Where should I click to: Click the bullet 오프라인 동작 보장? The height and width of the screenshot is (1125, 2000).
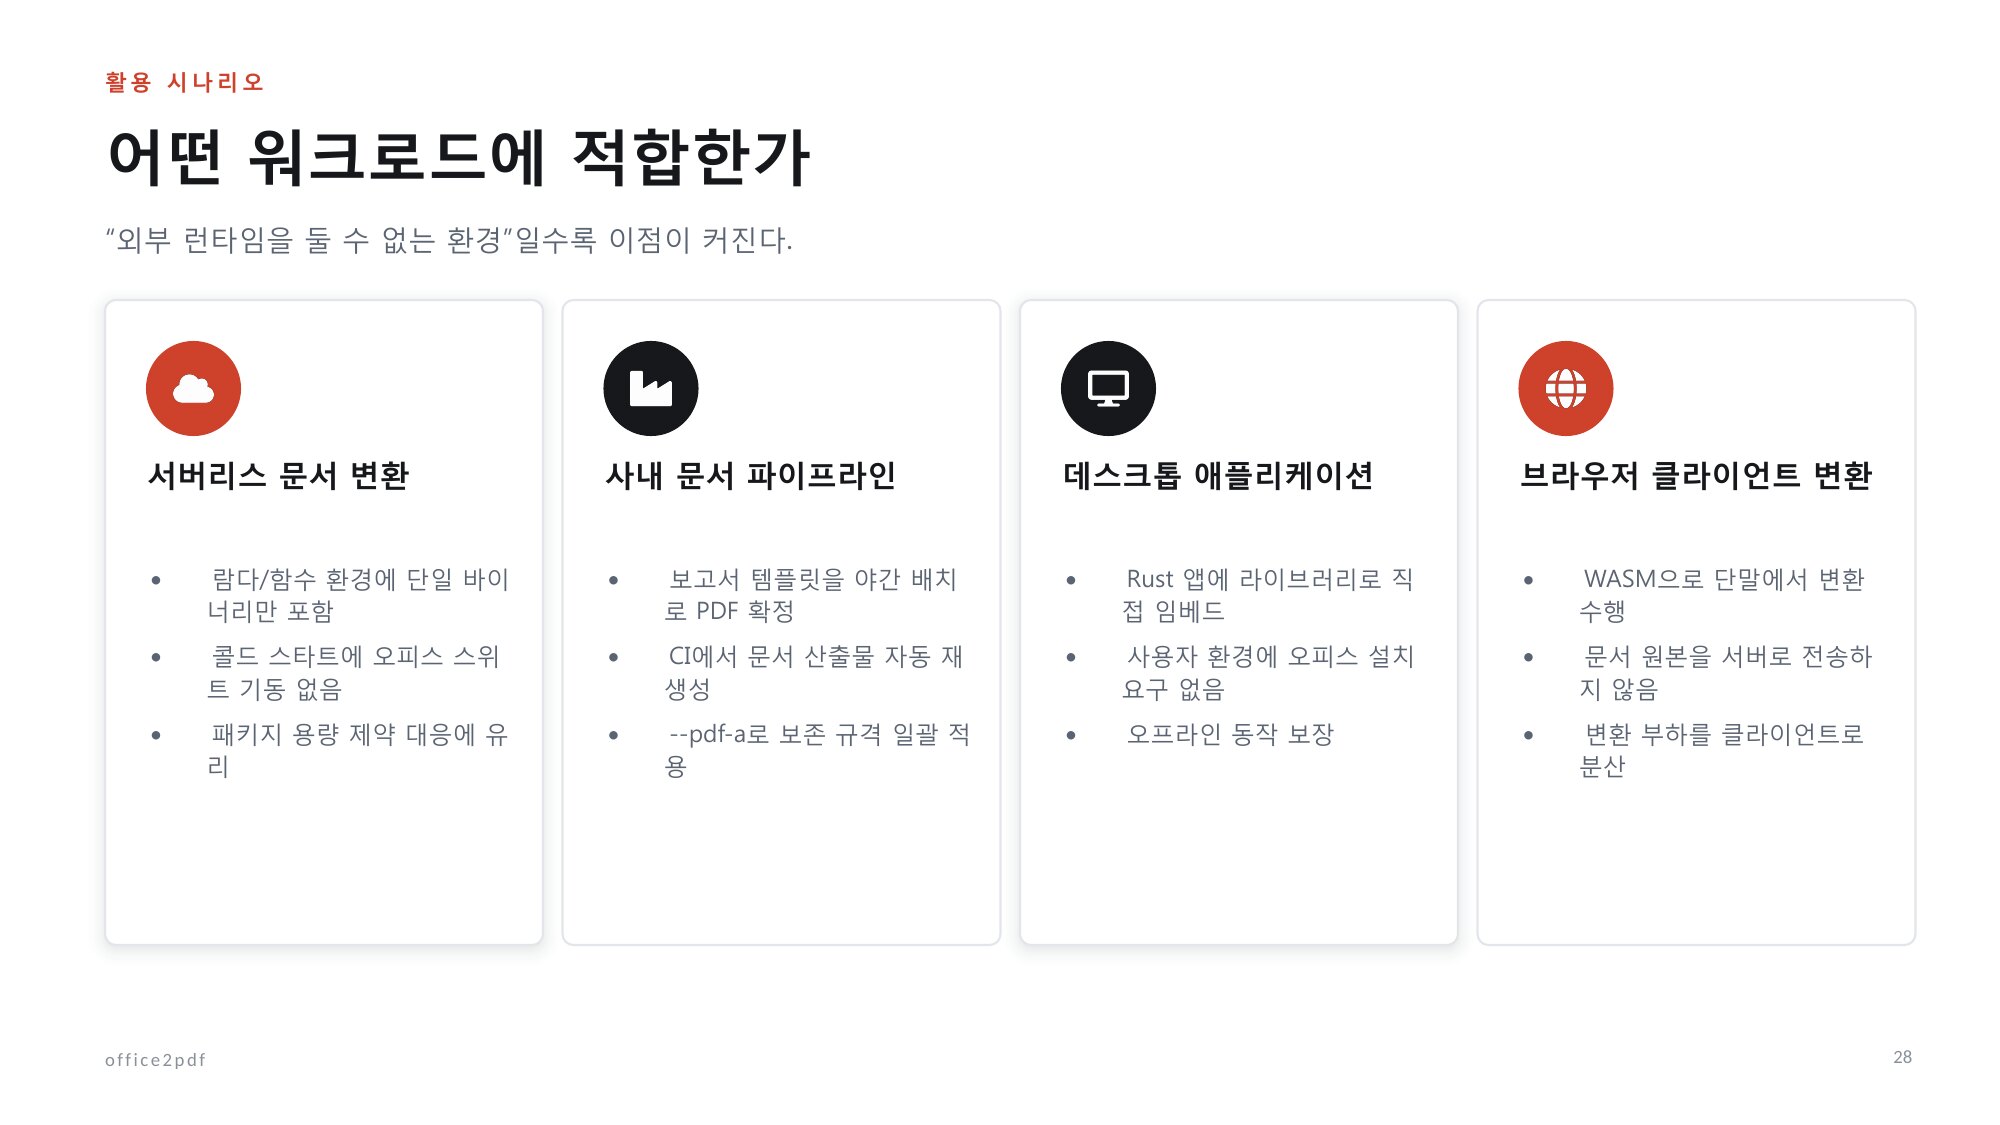[x=1230, y=734]
